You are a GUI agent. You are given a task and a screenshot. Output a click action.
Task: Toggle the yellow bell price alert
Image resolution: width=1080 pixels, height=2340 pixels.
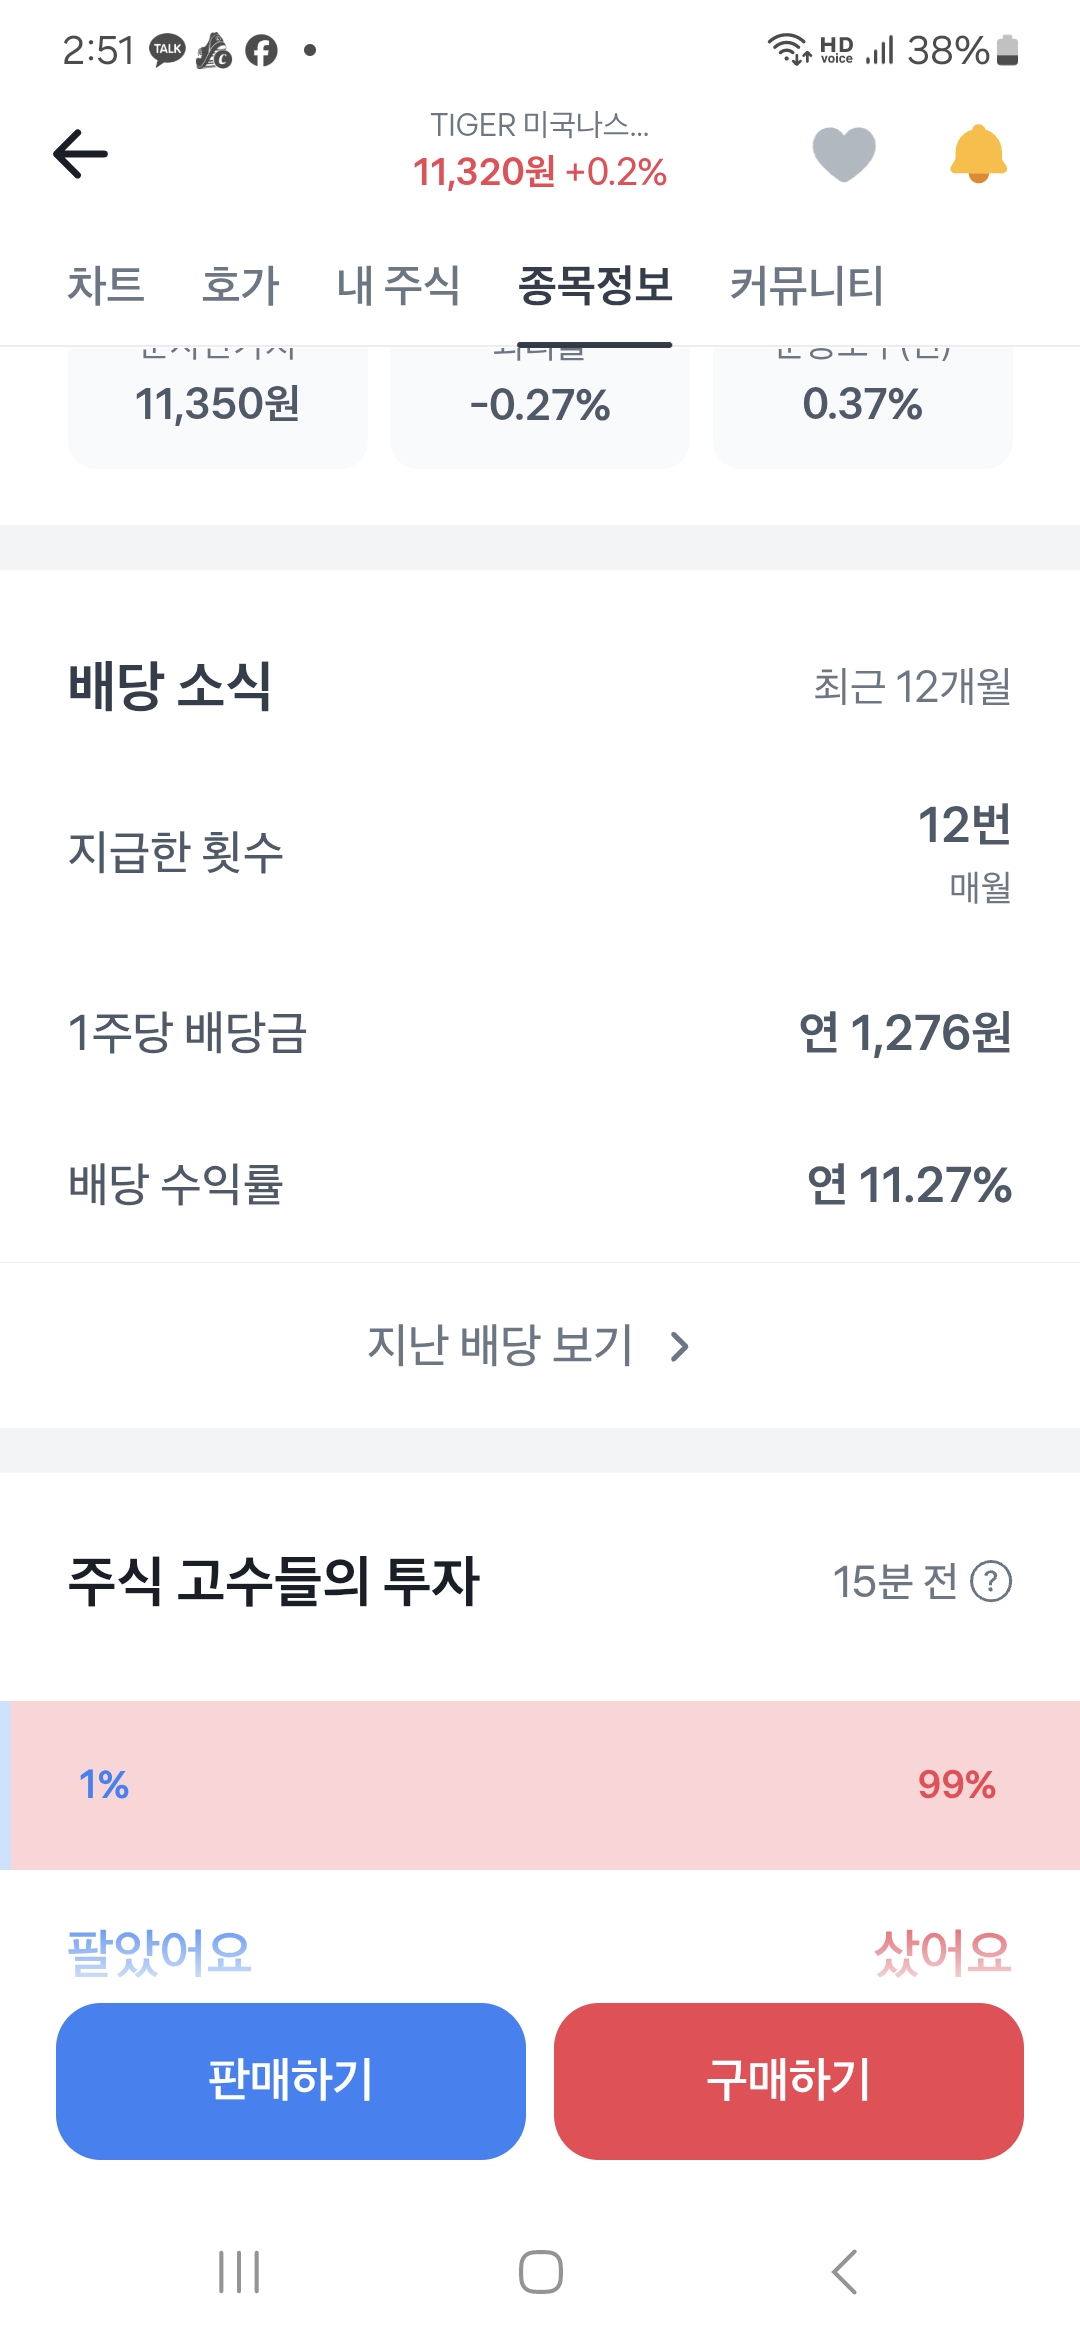(x=978, y=154)
